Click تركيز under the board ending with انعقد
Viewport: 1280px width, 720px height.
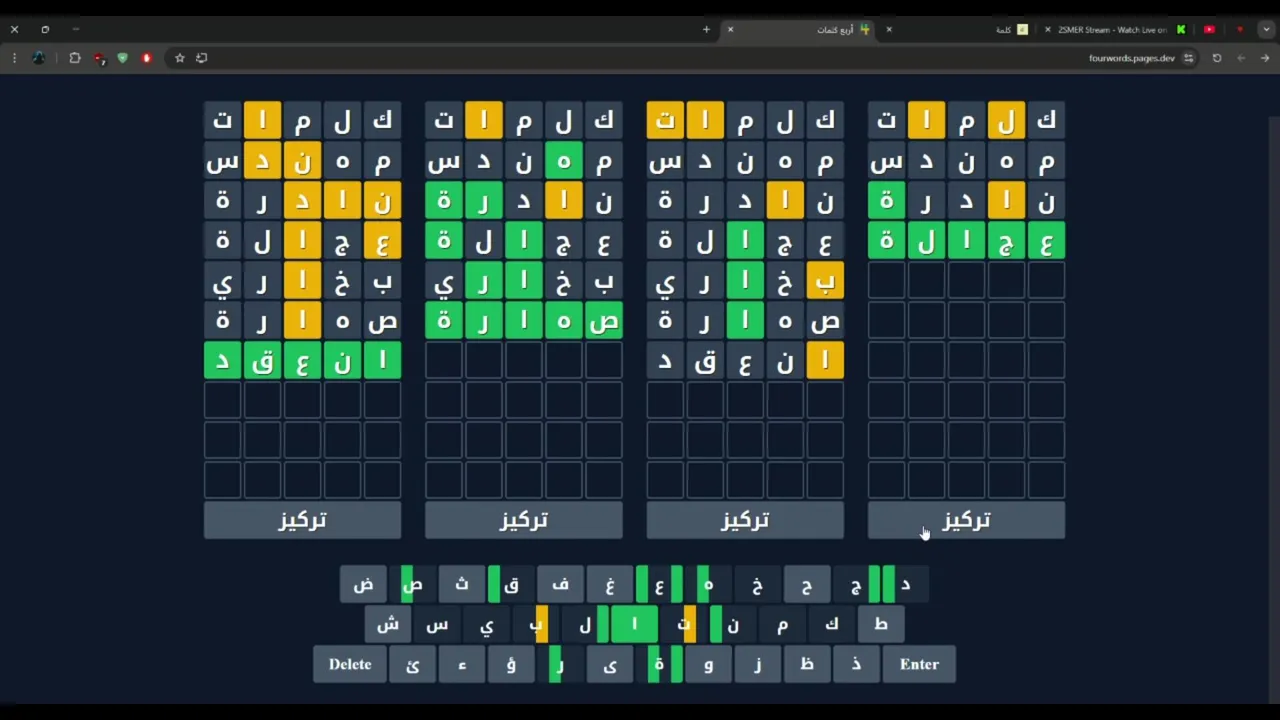pyautogui.click(x=302, y=520)
